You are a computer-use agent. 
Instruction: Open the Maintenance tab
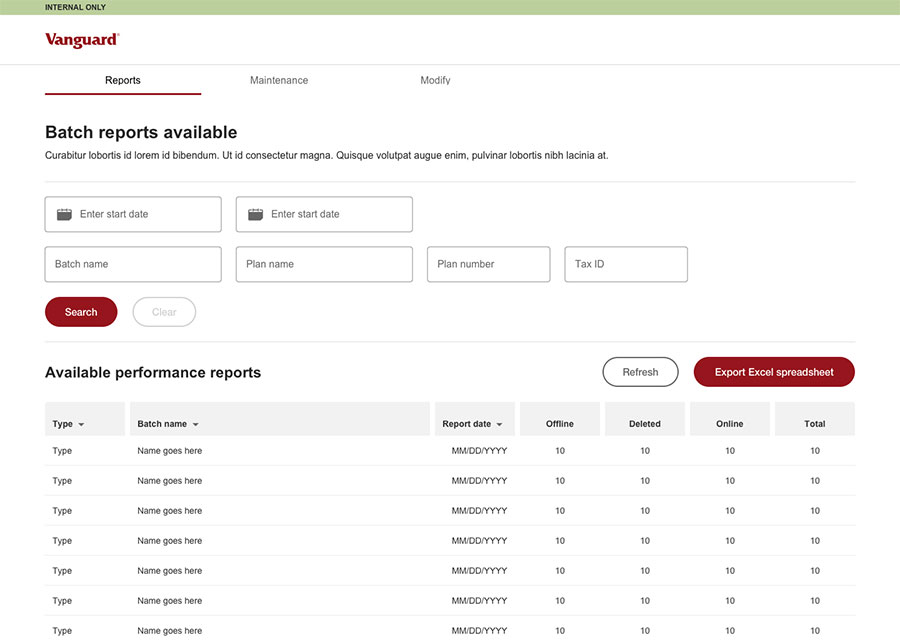[279, 81]
